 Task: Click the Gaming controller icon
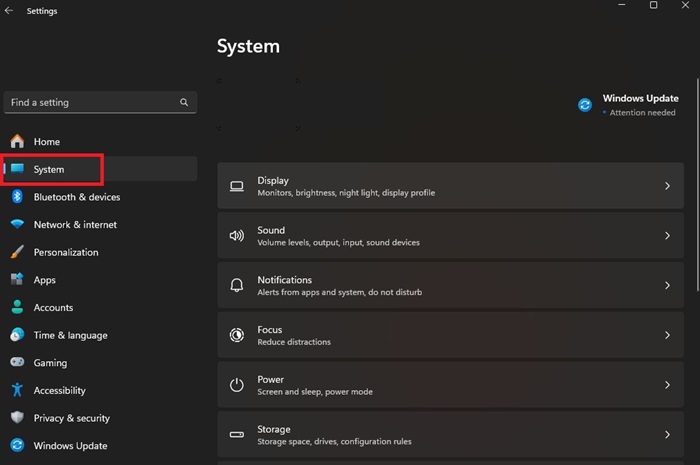[x=17, y=362]
